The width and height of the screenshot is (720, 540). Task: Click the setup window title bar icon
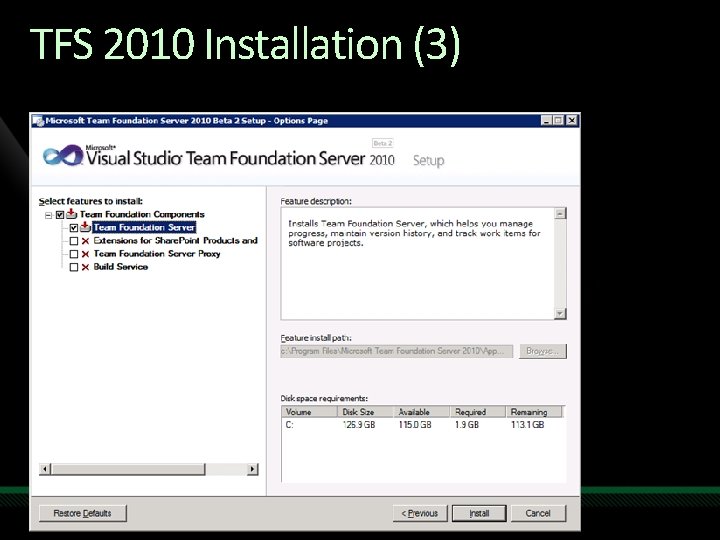[38, 121]
